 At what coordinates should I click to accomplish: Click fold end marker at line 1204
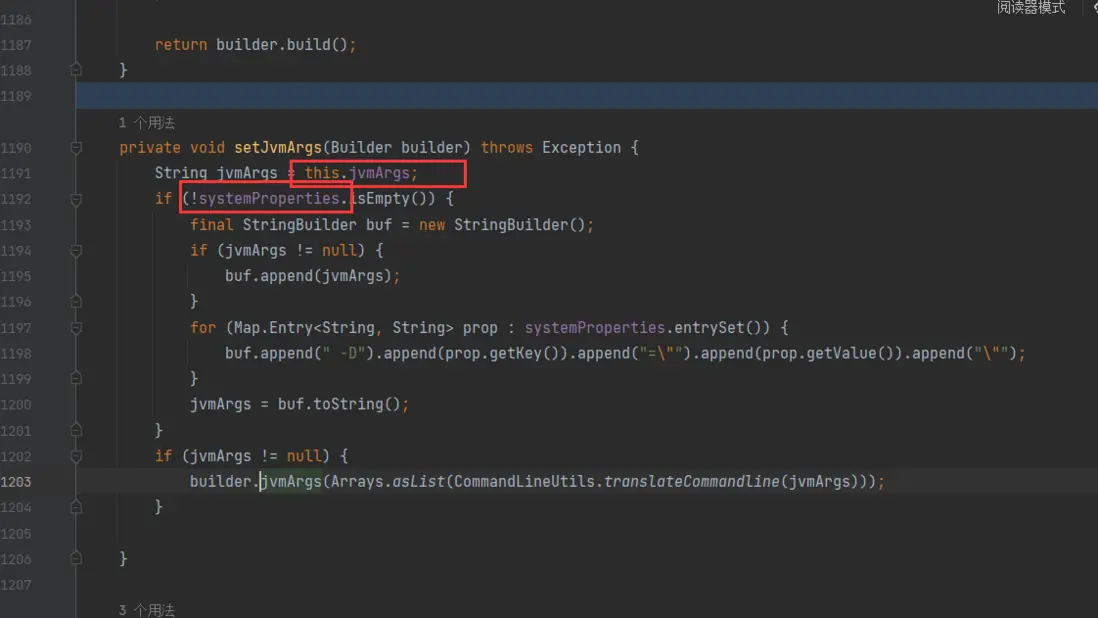pyautogui.click(x=76, y=507)
